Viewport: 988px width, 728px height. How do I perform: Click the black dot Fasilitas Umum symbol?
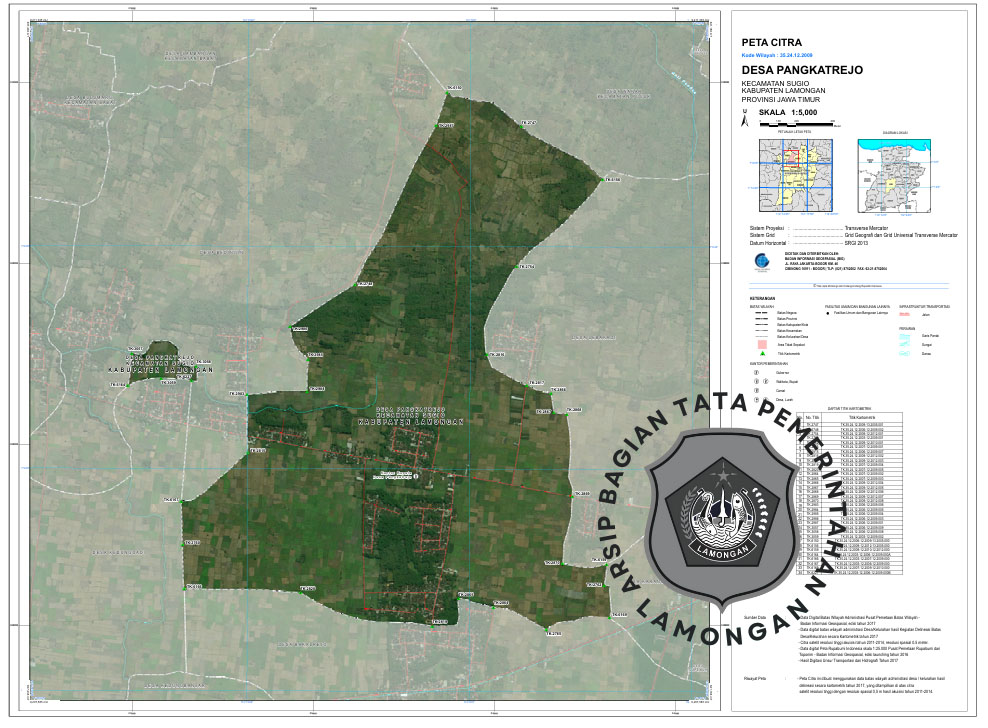(x=829, y=314)
